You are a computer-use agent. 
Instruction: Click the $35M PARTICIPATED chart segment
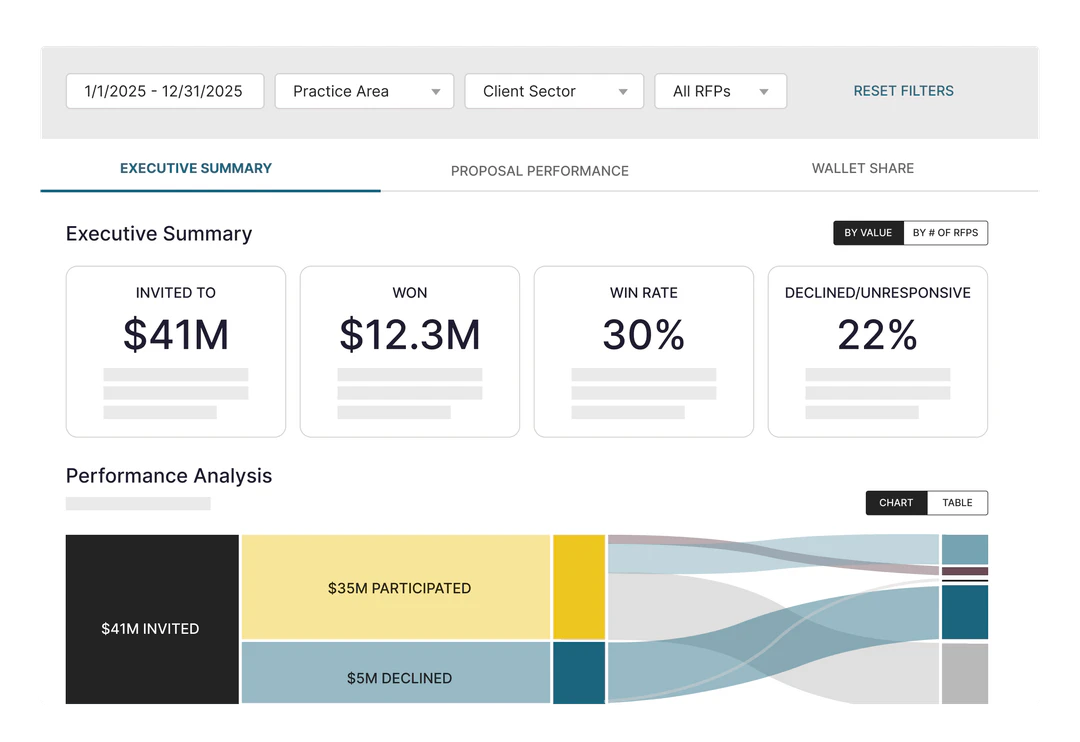pos(396,588)
